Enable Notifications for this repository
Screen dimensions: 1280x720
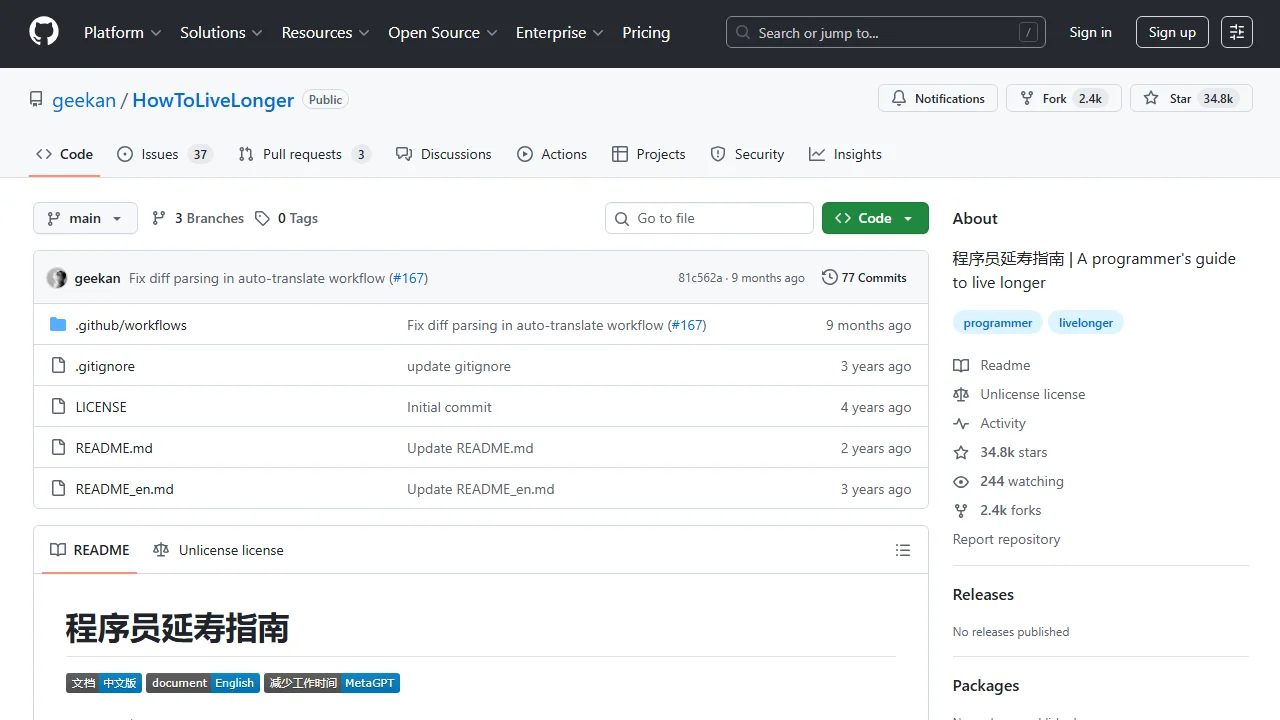click(x=938, y=98)
